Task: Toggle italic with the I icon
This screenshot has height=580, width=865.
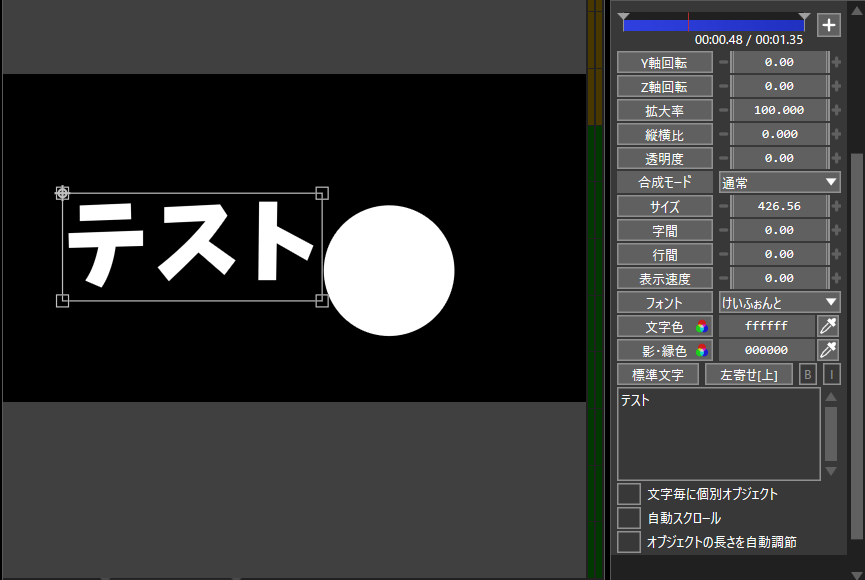Action: coord(831,374)
